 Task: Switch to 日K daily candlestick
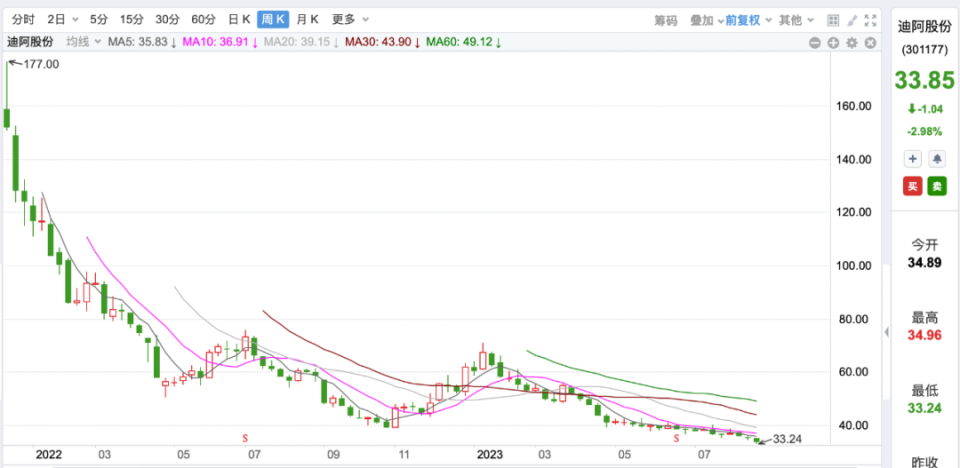point(239,20)
